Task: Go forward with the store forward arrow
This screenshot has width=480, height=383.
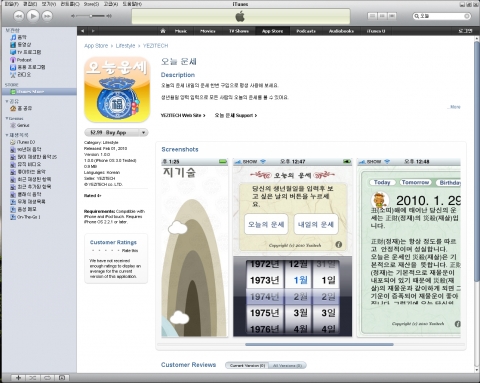Action: (x=93, y=31)
